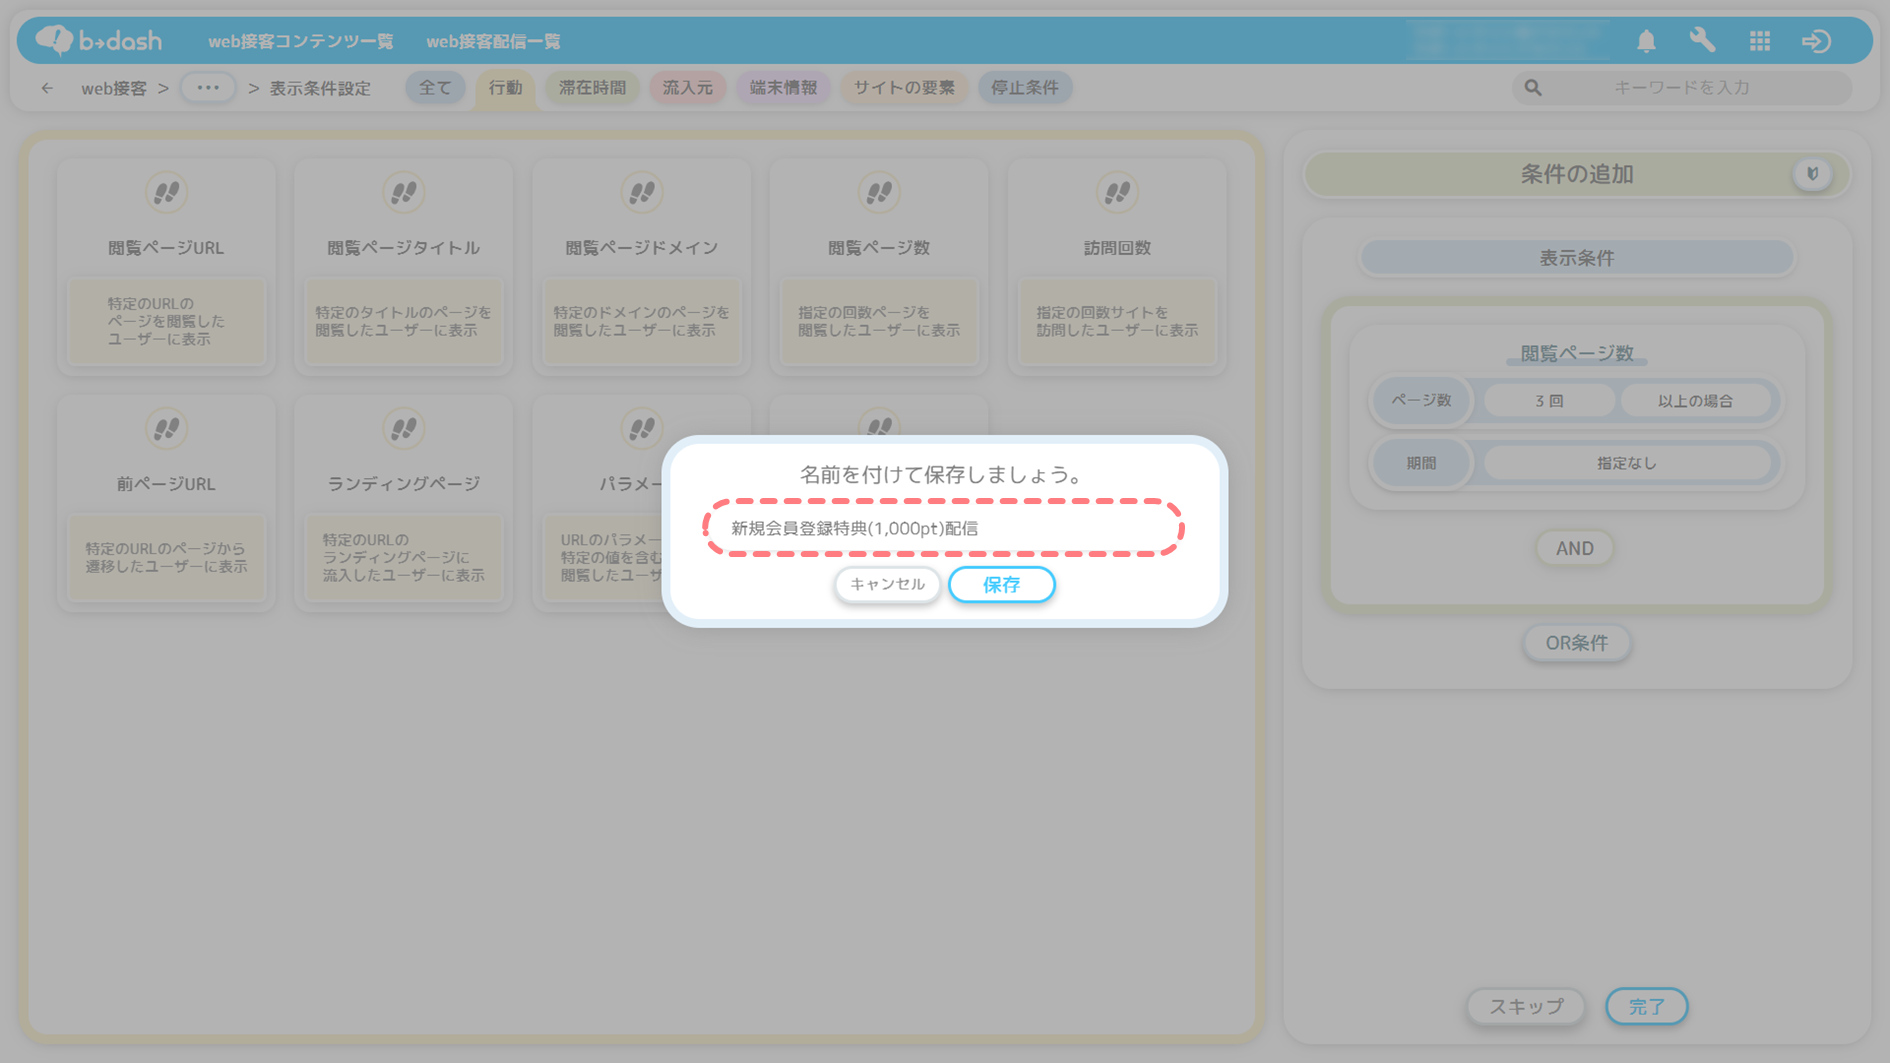Select the 端末情報 filter tab
The height and width of the screenshot is (1063, 1890).
(x=783, y=88)
